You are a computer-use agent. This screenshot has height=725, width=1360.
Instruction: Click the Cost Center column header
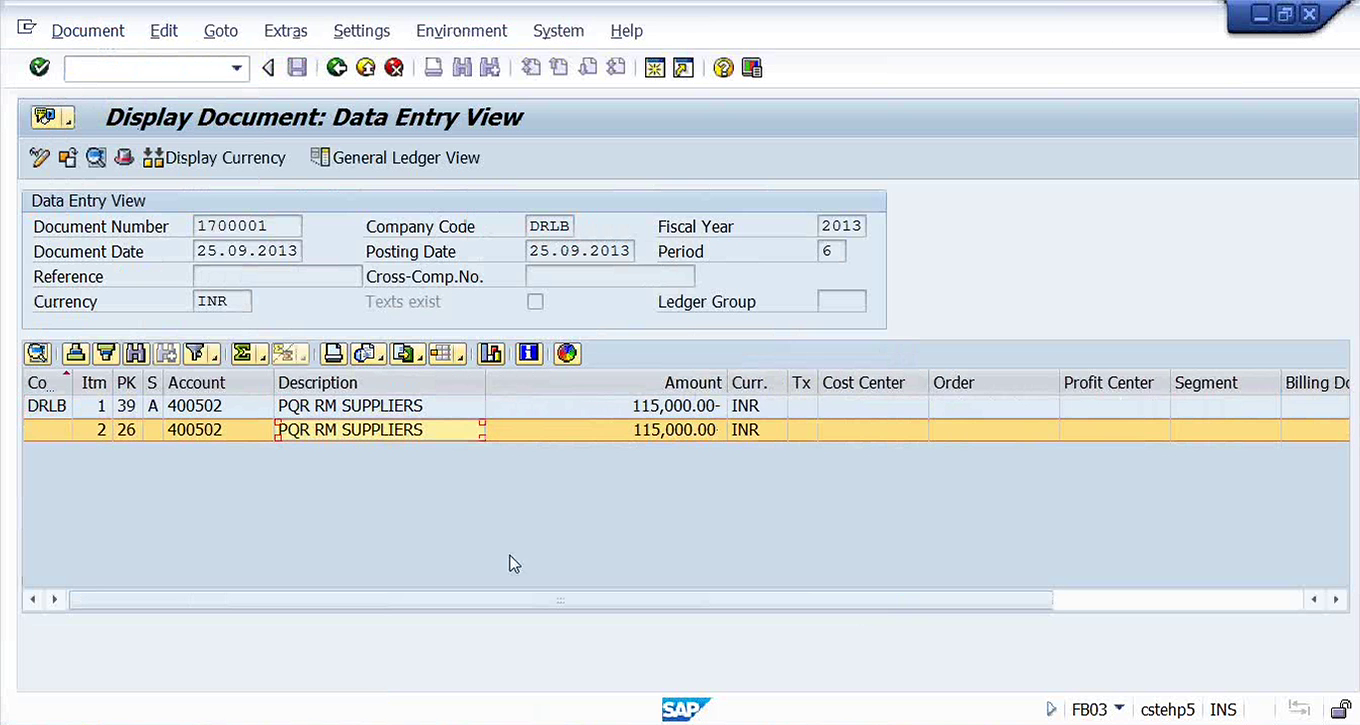pyautogui.click(x=873, y=383)
